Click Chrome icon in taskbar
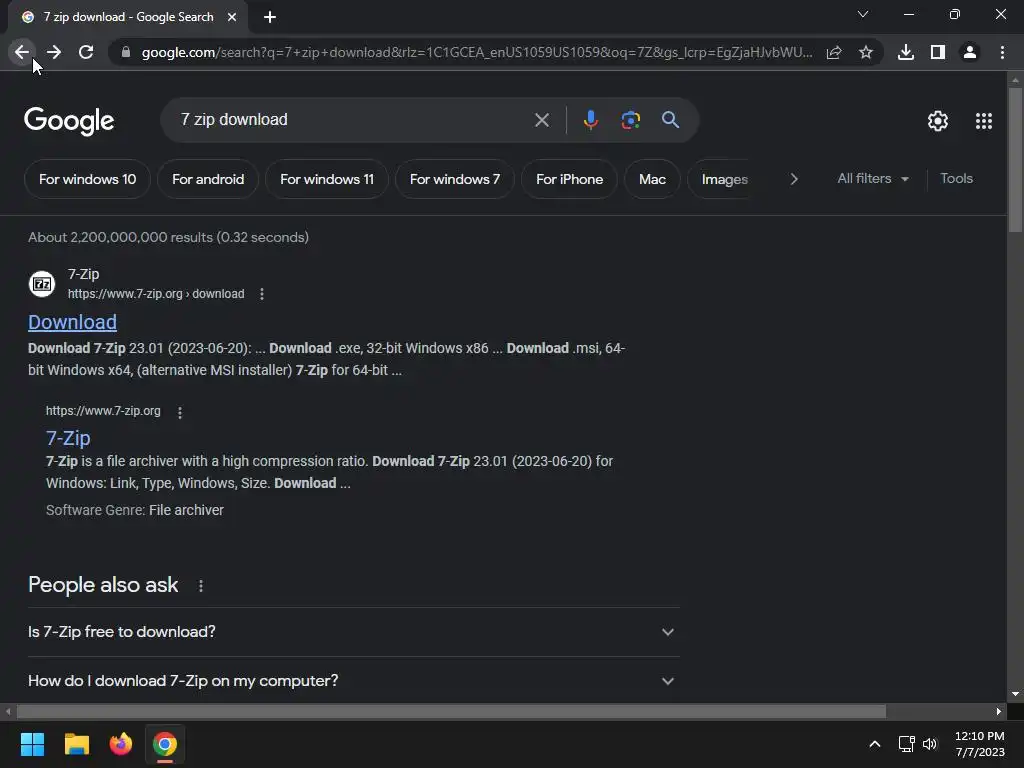The width and height of the screenshot is (1024, 768). click(165, 744)
